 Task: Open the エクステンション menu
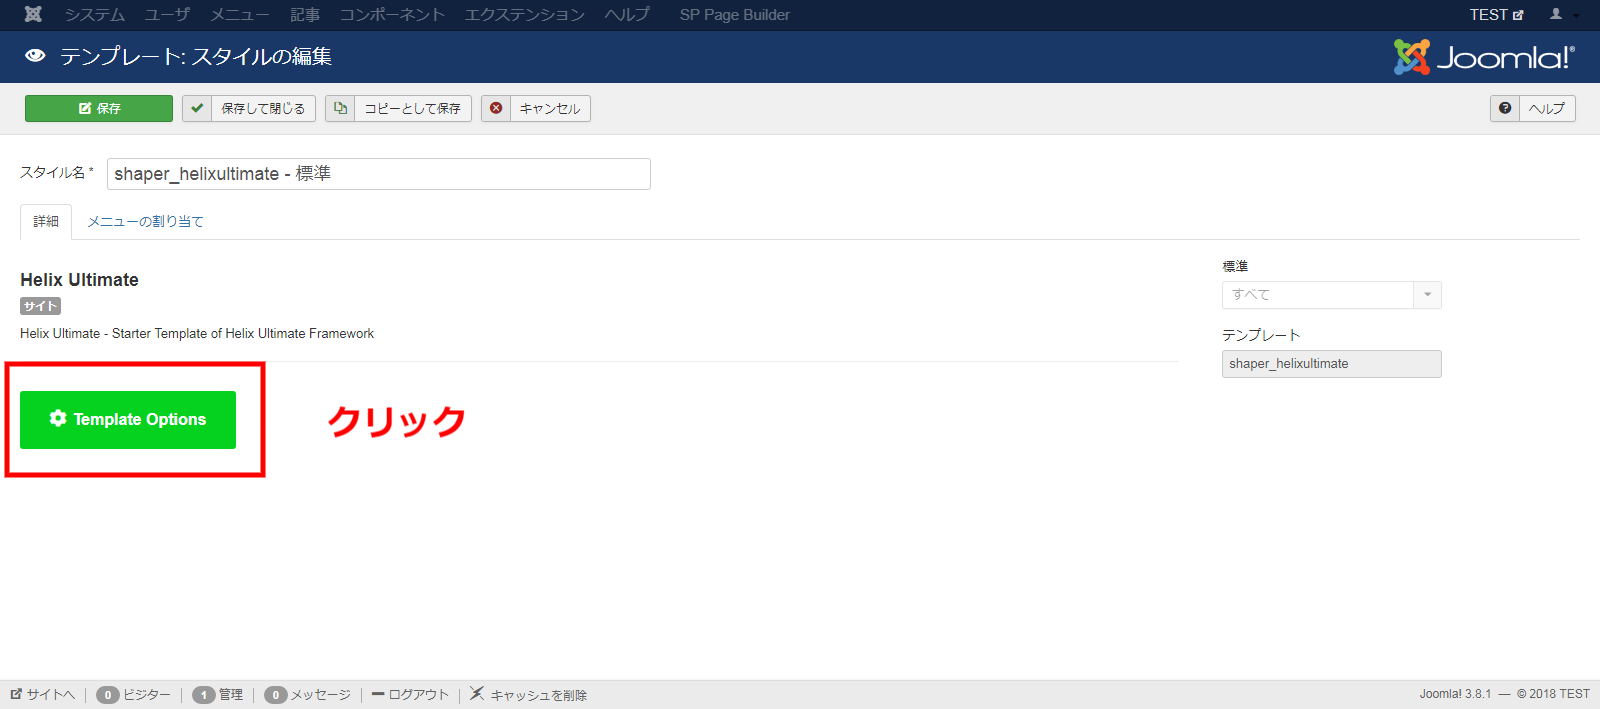(x=524, y=15)
